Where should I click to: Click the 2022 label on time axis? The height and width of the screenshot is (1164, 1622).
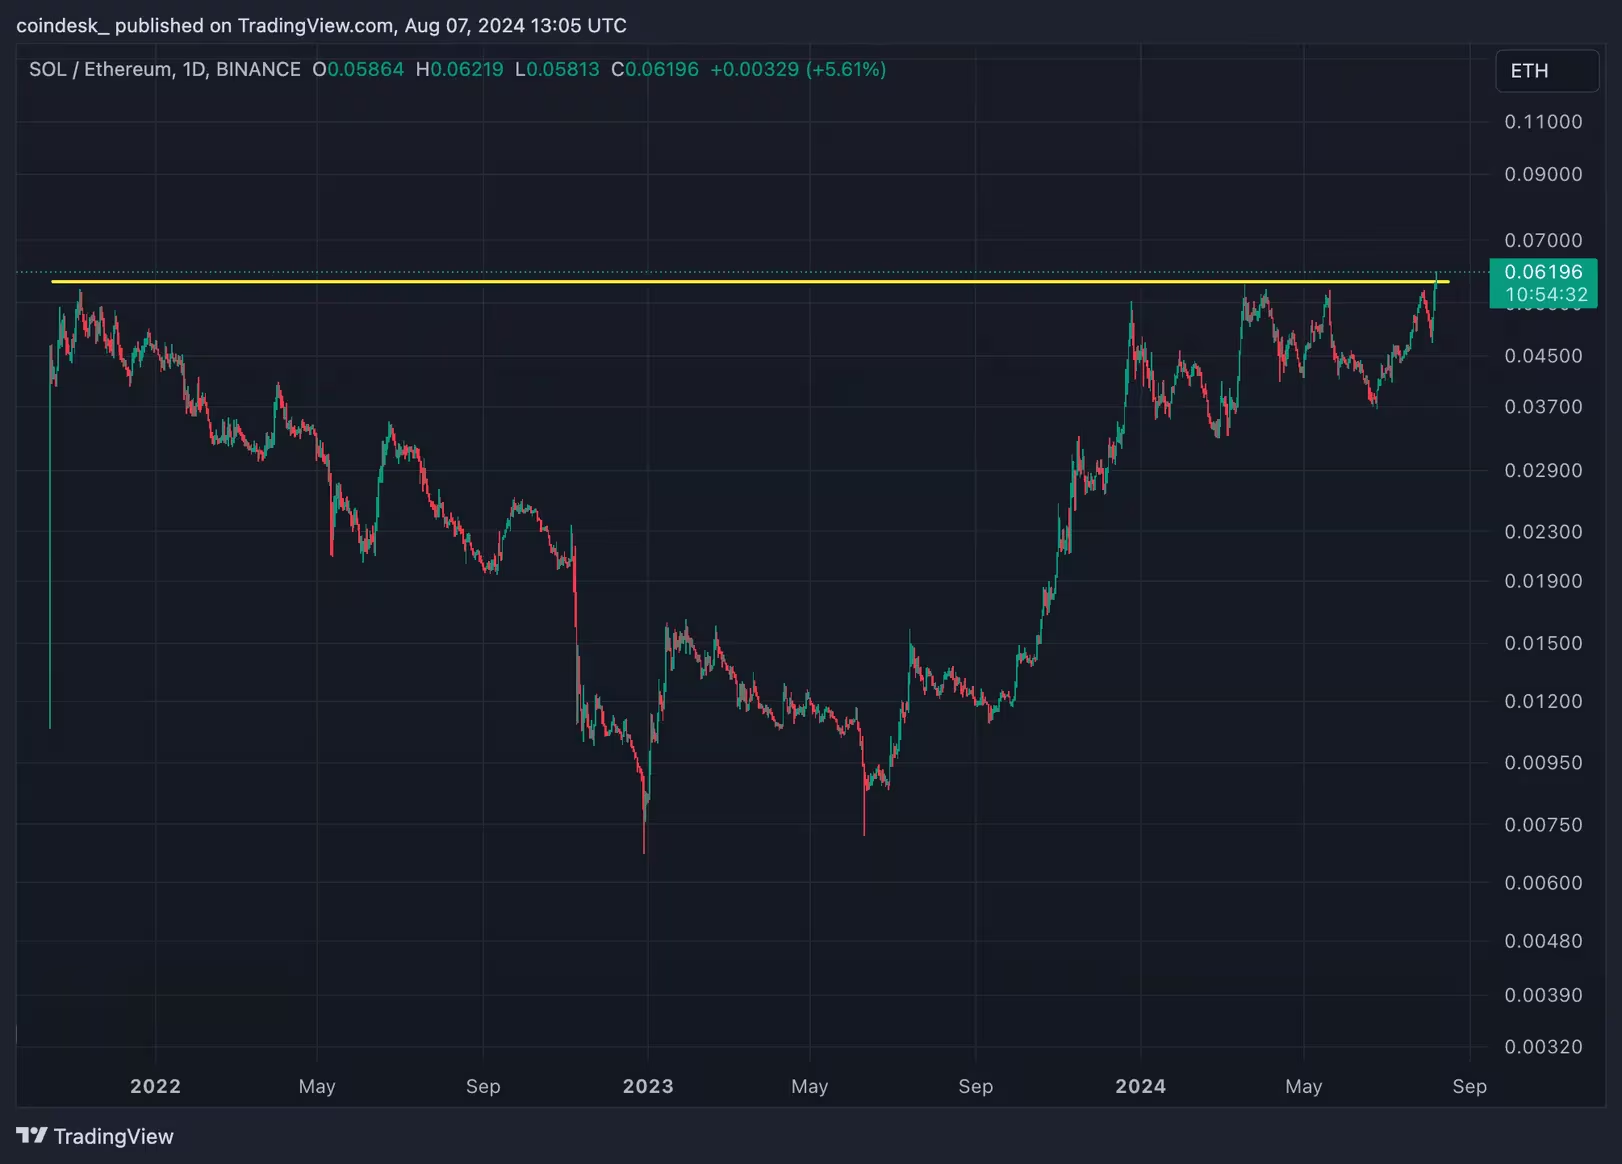pos(155,1086)
